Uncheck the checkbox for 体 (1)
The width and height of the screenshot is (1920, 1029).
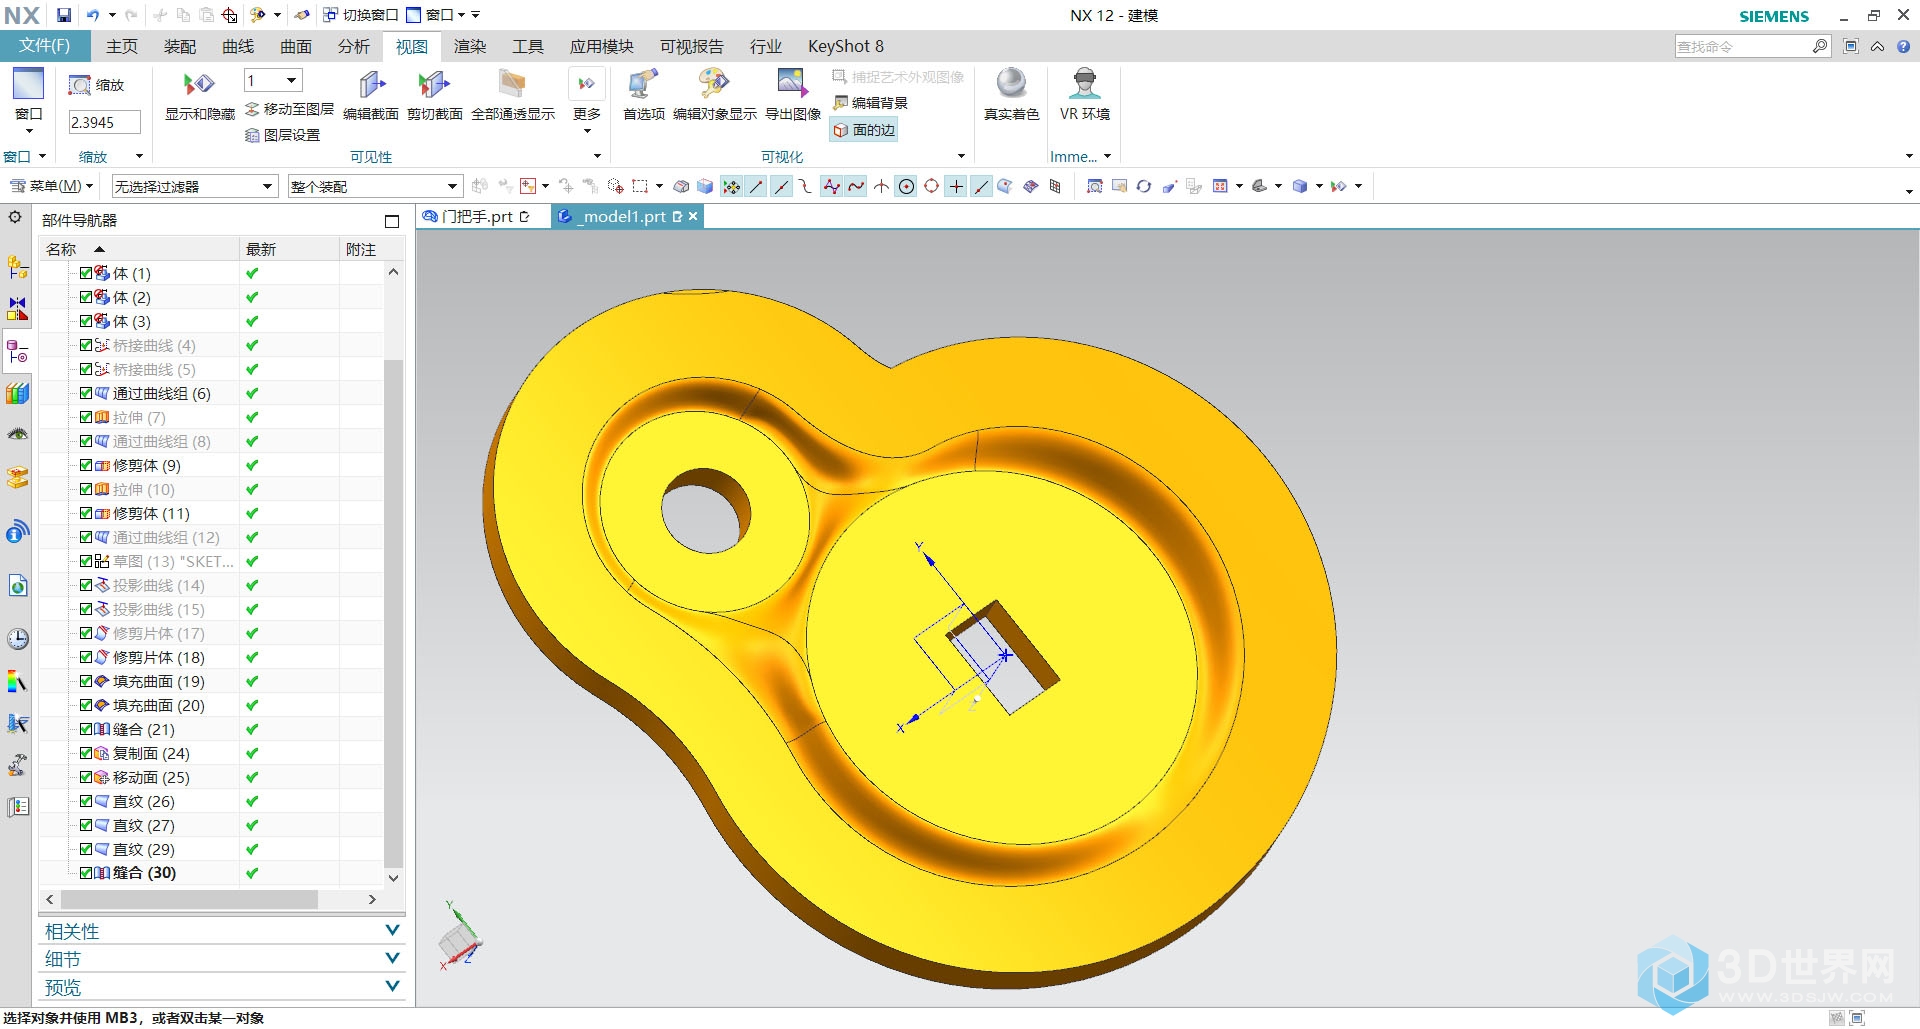pyautogui.click(x=86, y=273)
